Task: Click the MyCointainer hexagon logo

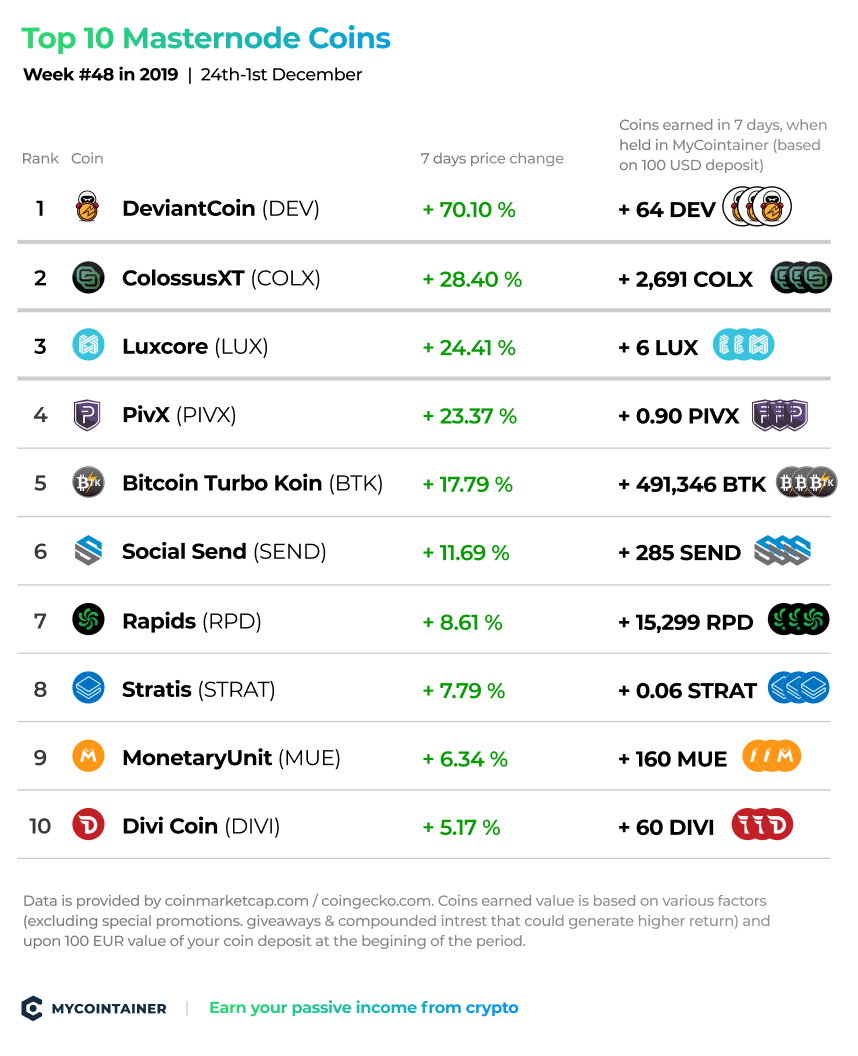Action: tap(32, 1008)
